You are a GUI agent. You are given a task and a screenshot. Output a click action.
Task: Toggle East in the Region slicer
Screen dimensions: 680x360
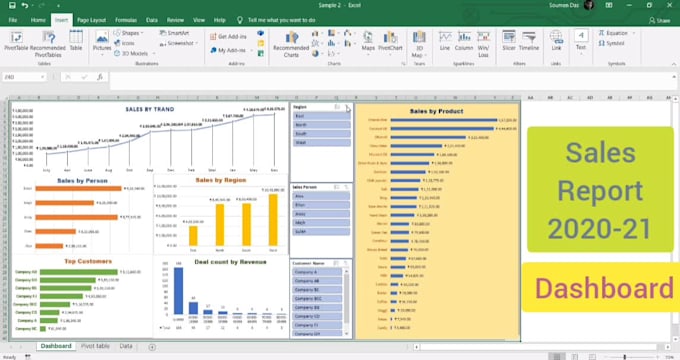tap(321, 116)
